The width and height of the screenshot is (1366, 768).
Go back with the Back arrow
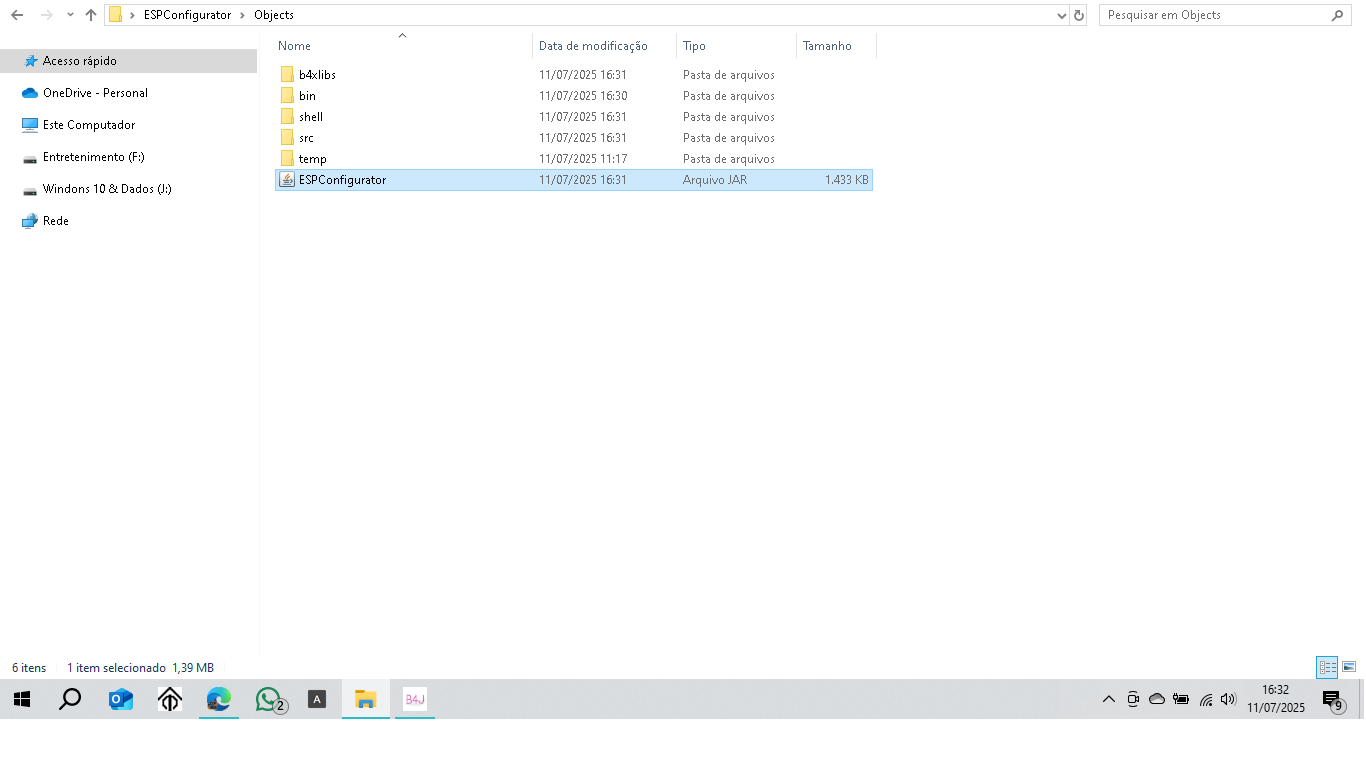click(x=17, y=15)
